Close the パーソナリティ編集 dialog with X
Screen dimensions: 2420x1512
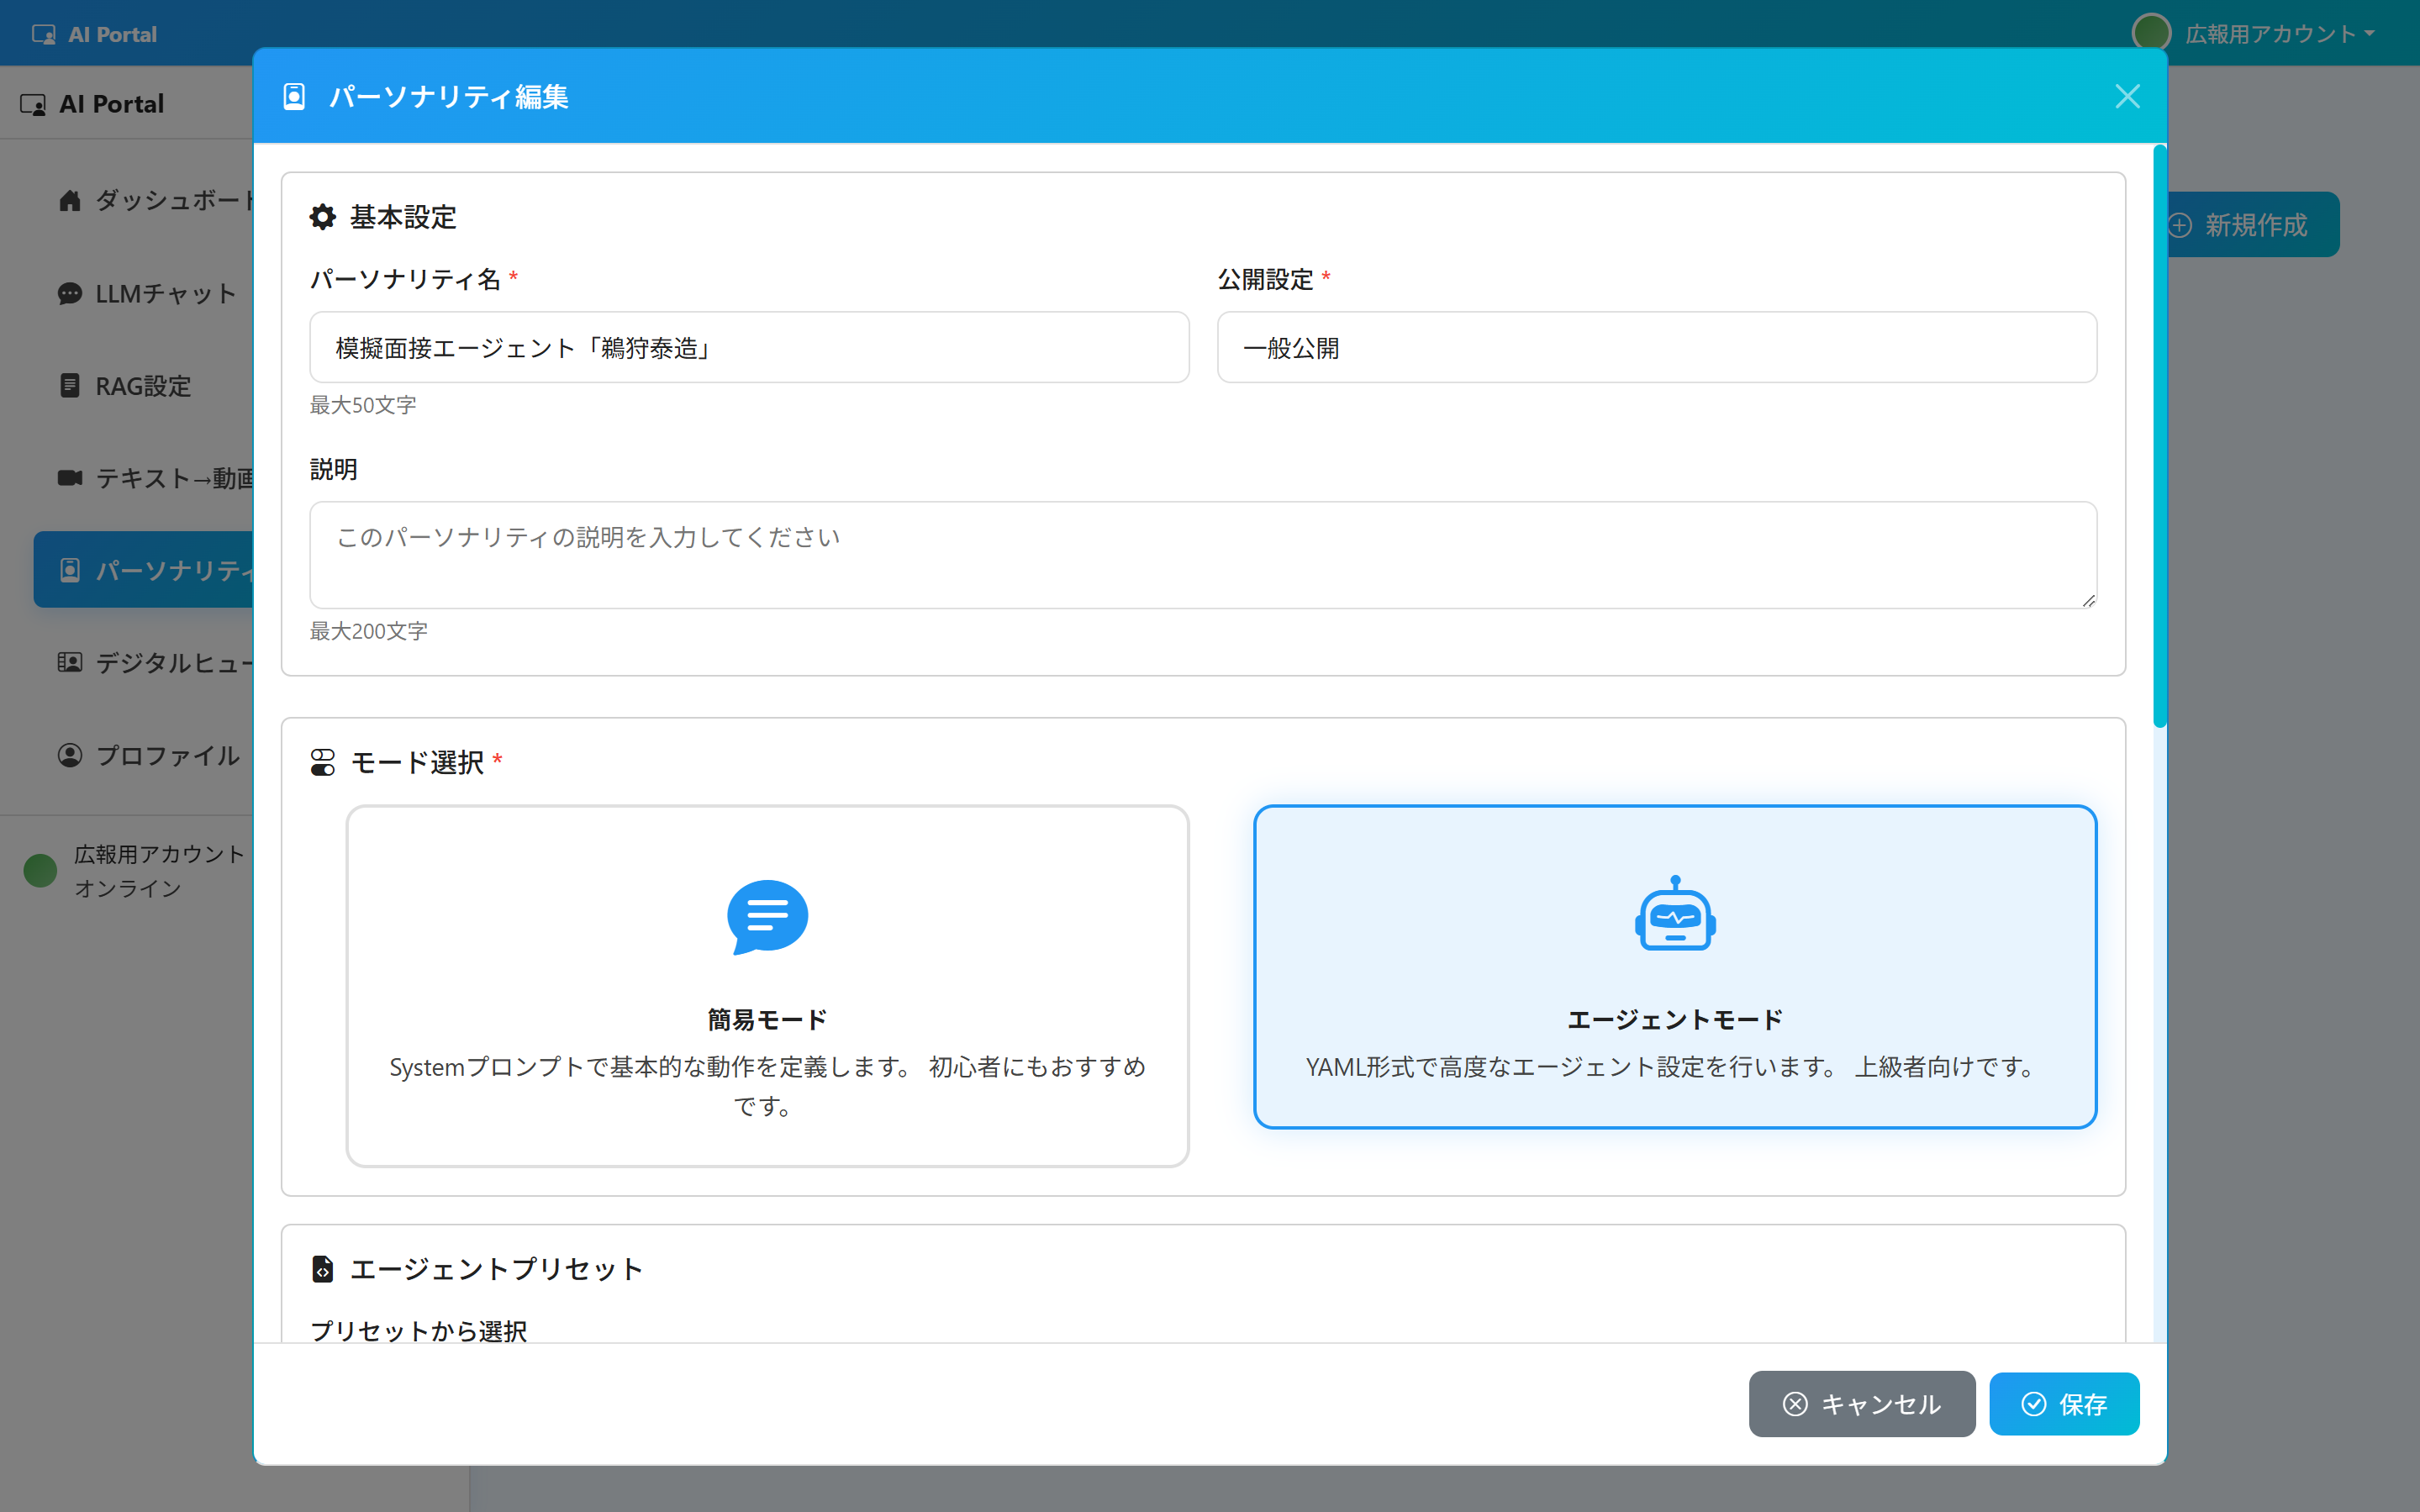click(x=2127, y=97)
